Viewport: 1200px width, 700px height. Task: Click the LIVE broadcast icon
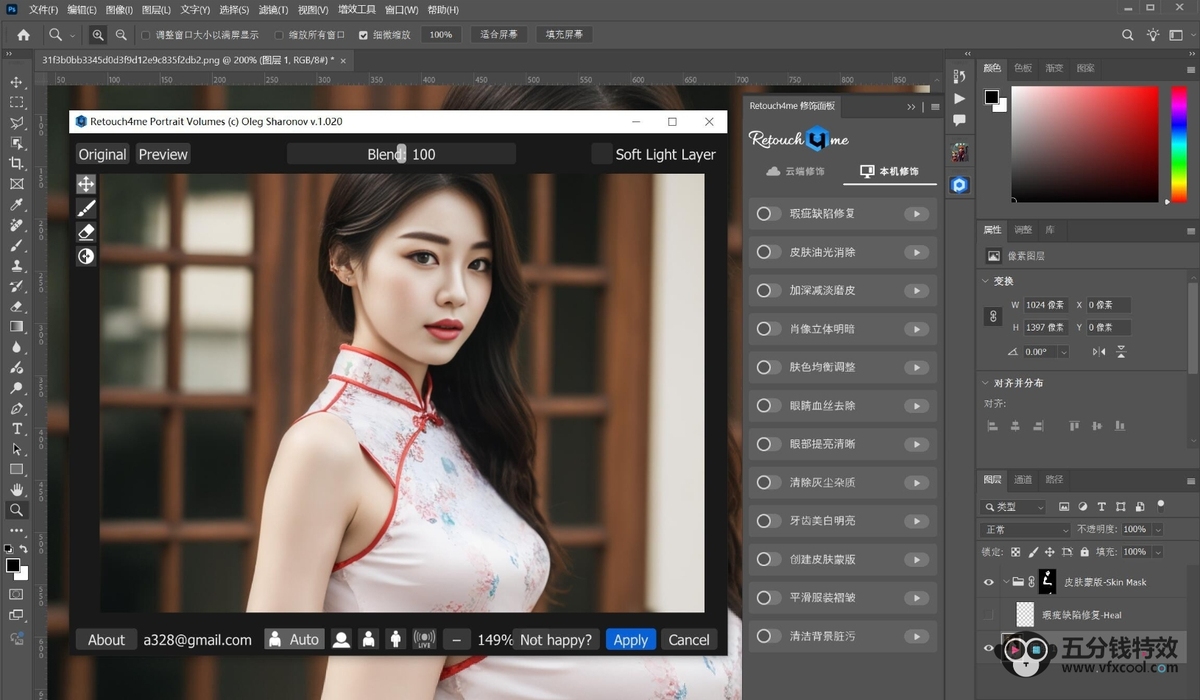coord(424,639)
